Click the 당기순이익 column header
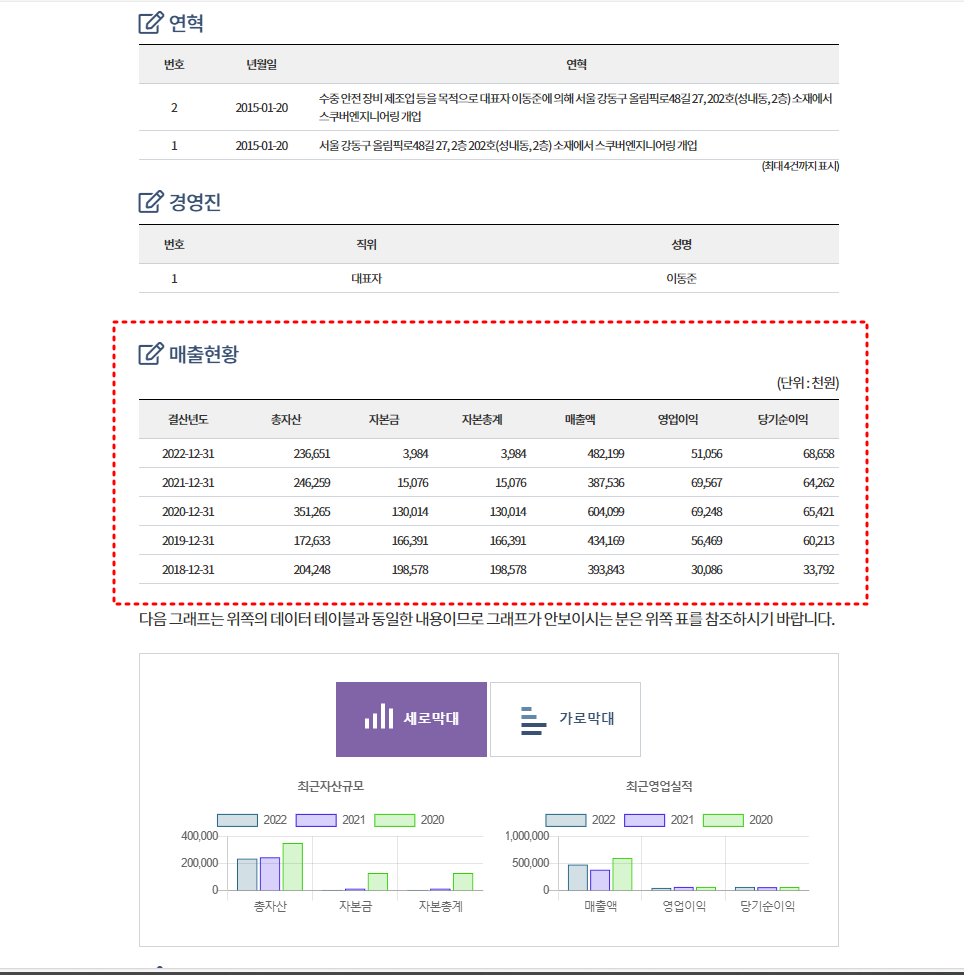This screenshot has width=964, height=975. tap(782, 420)
